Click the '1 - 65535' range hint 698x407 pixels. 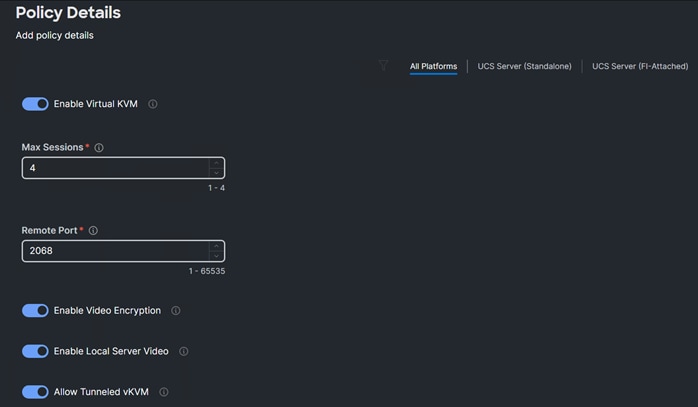tap(207, 271)
